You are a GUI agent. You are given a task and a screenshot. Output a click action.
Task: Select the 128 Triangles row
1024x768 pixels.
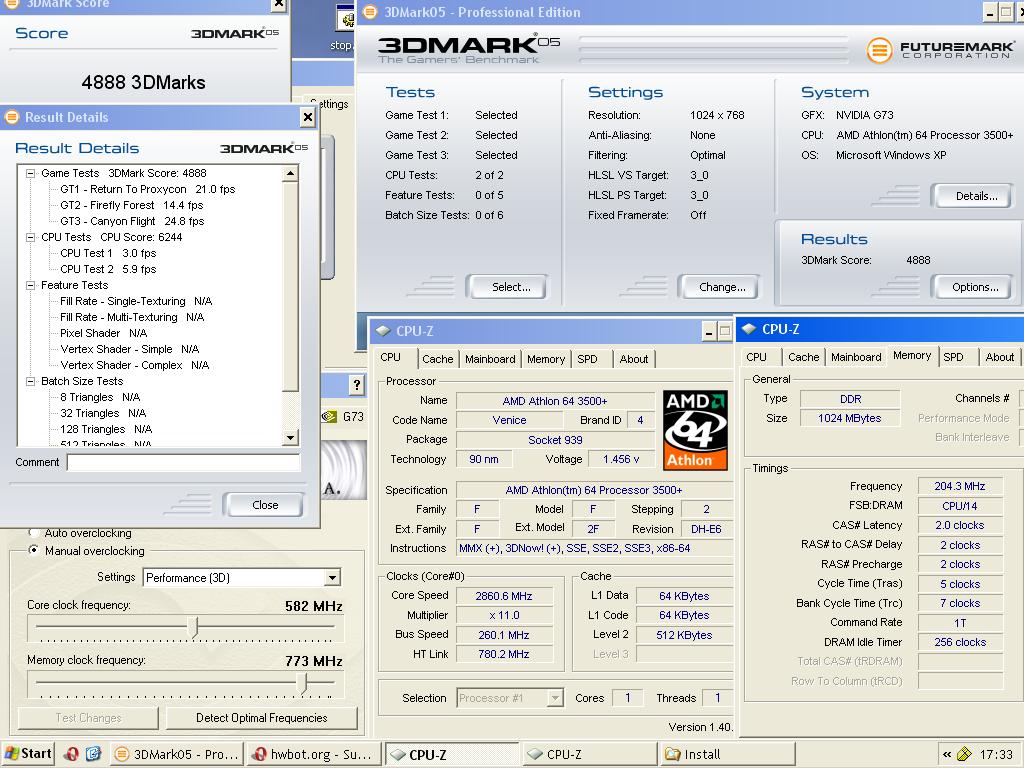(106, 429)
